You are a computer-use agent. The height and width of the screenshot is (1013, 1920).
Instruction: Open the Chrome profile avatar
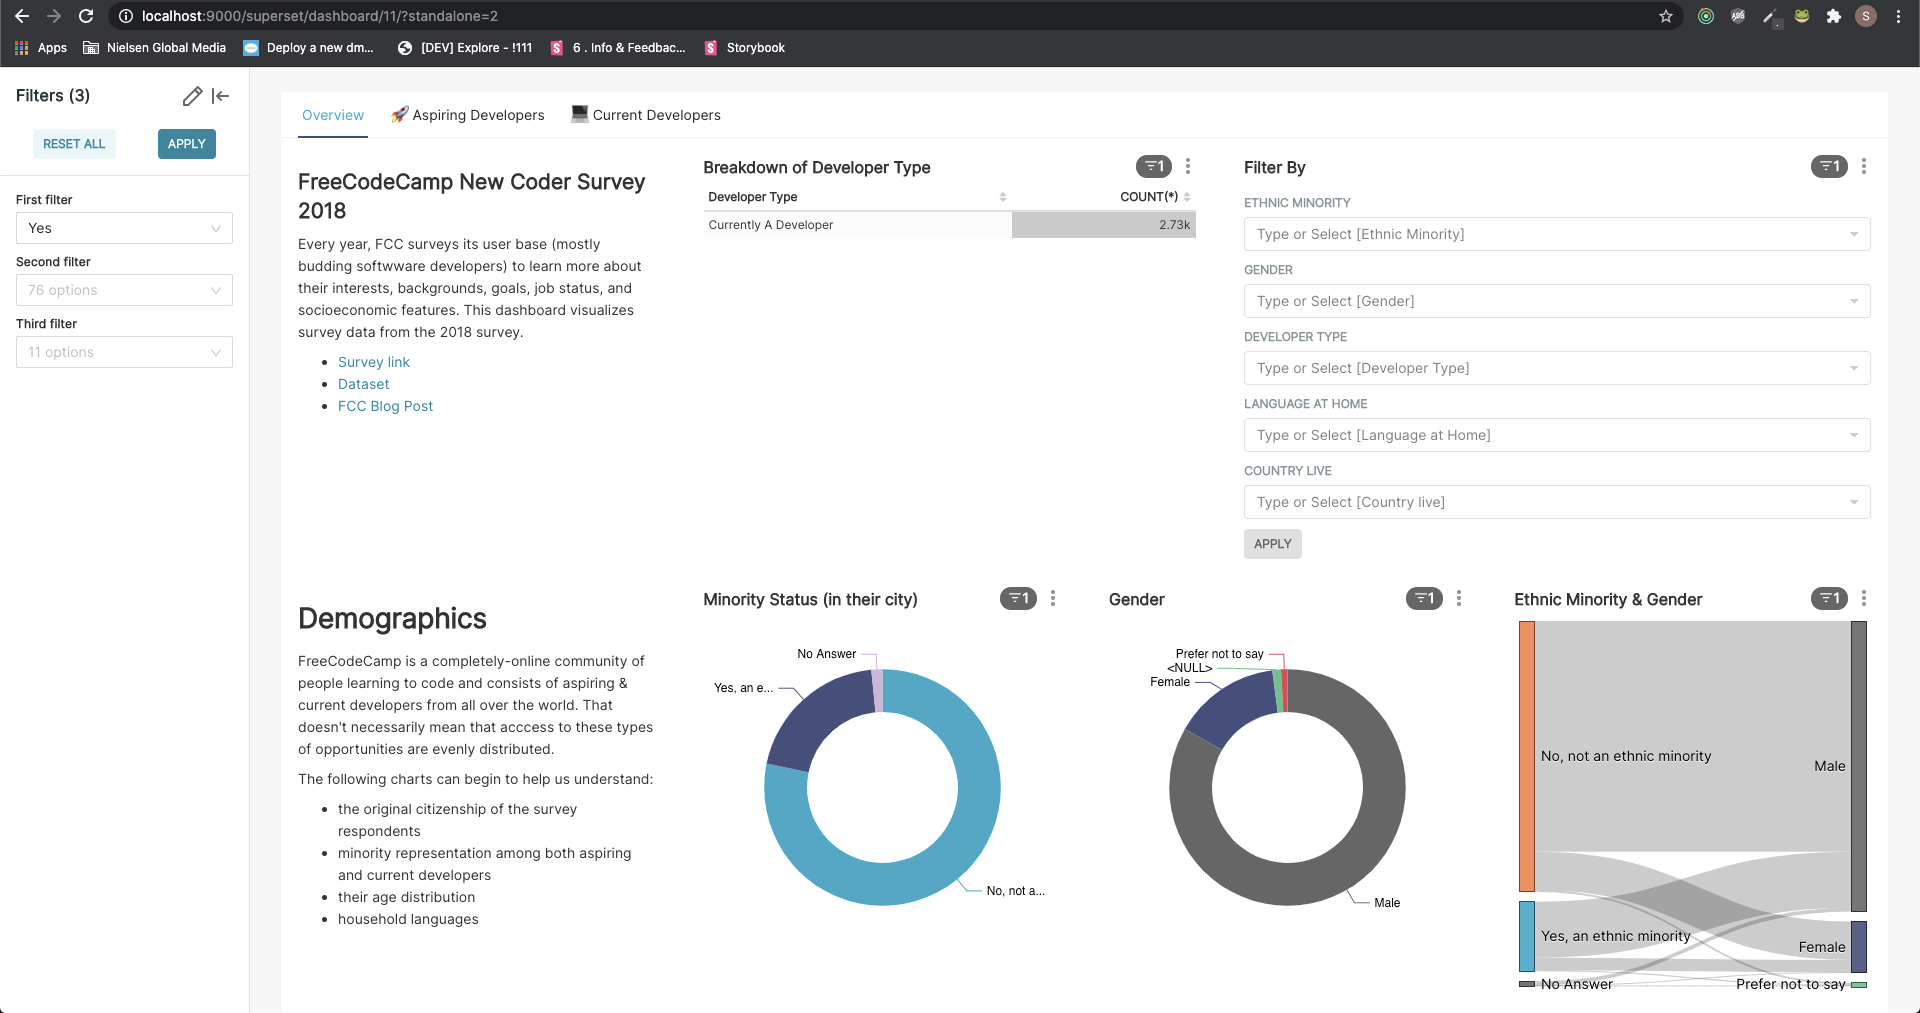(1866, 16)
